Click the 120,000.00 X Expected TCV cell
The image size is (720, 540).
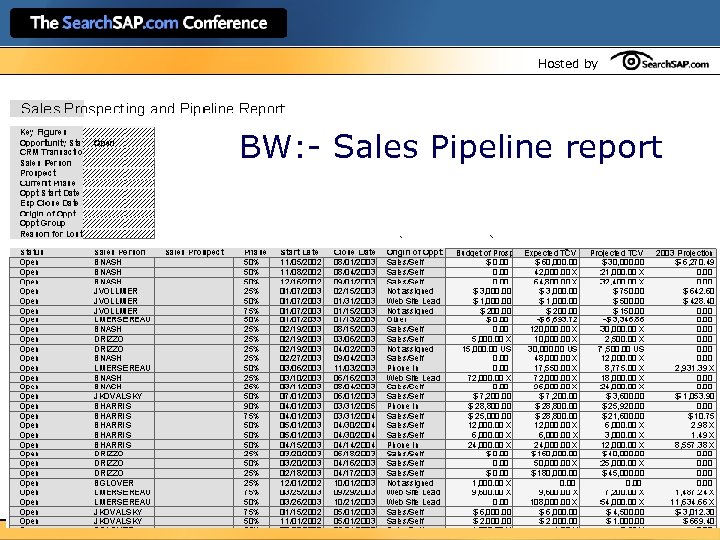554,329
